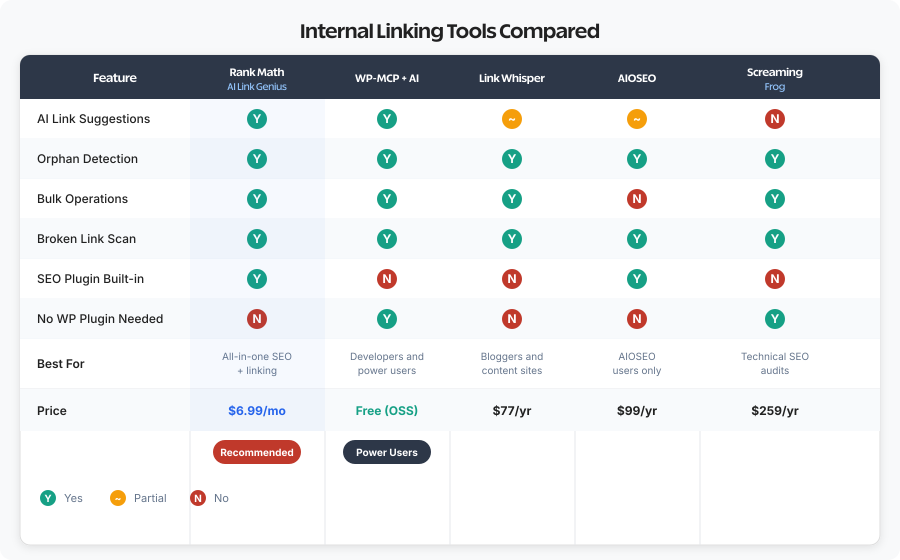Select the Link Whisper column header

512,78
